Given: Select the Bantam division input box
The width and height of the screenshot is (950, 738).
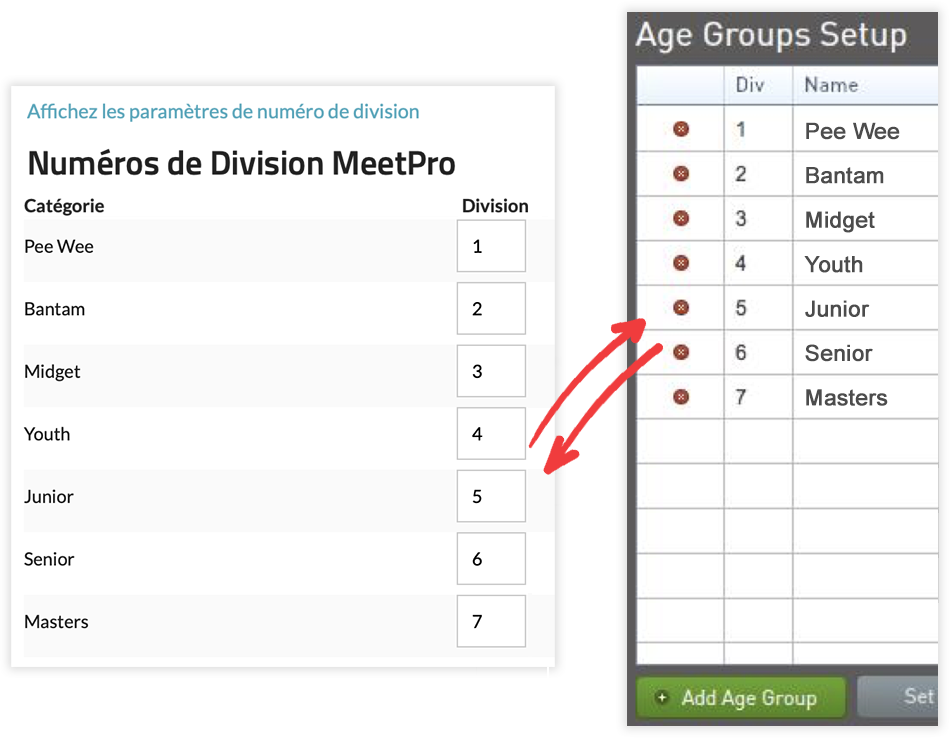Looking at the screenshot, I should (491, 308).
